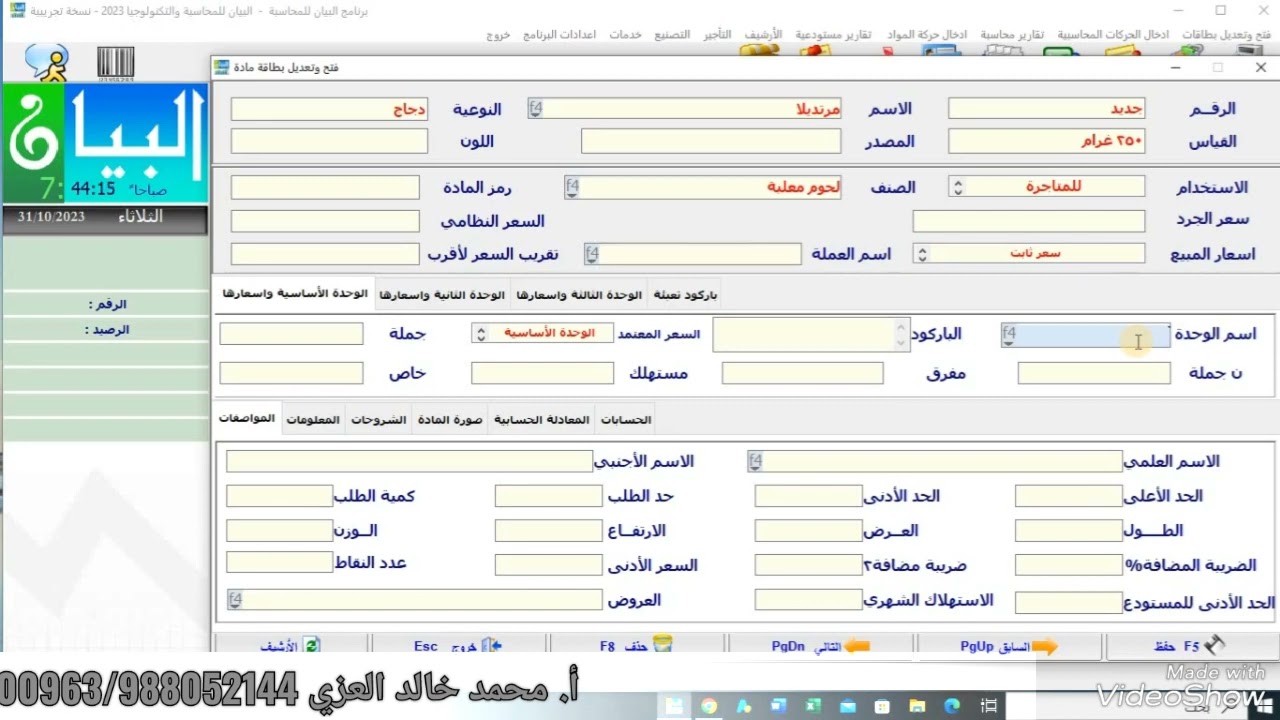
Task: Click خروج Esc exit button
Action: click(458, 646)
